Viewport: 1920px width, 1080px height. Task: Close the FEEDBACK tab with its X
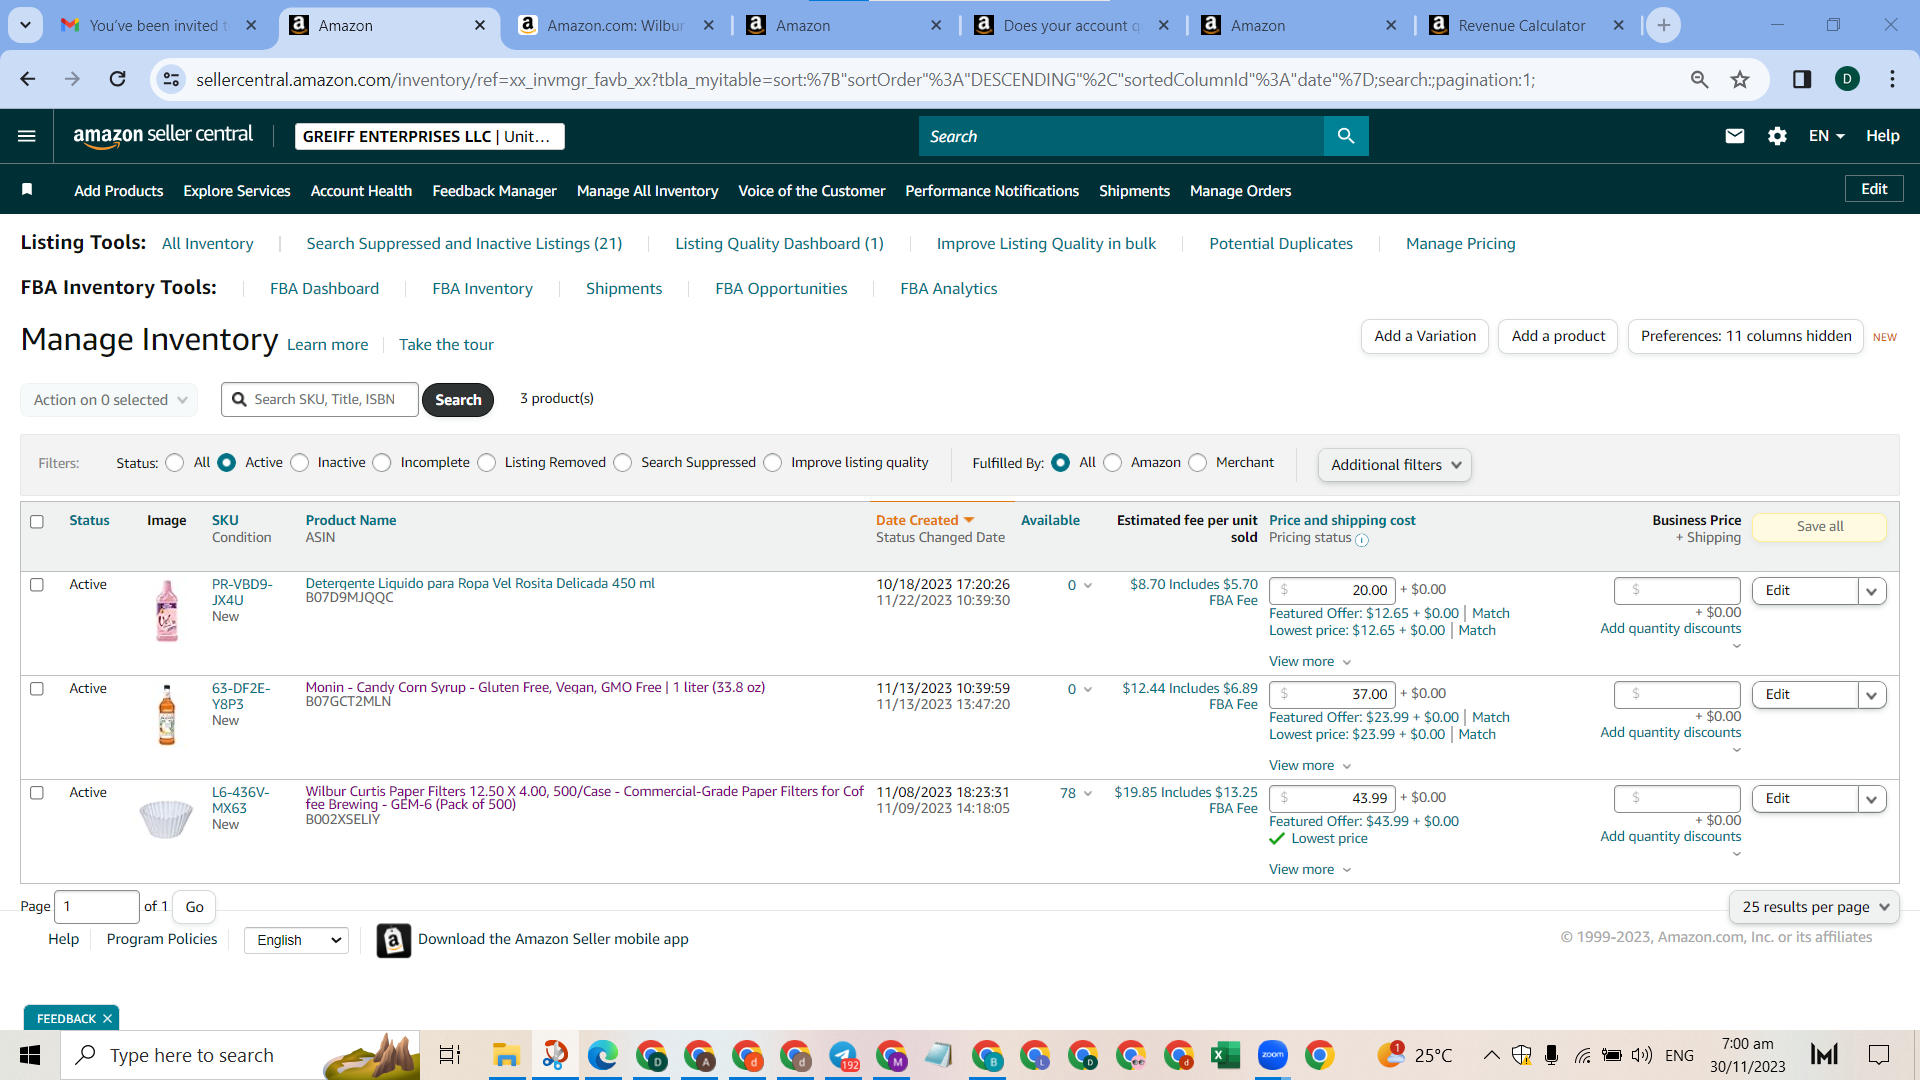107,1019
